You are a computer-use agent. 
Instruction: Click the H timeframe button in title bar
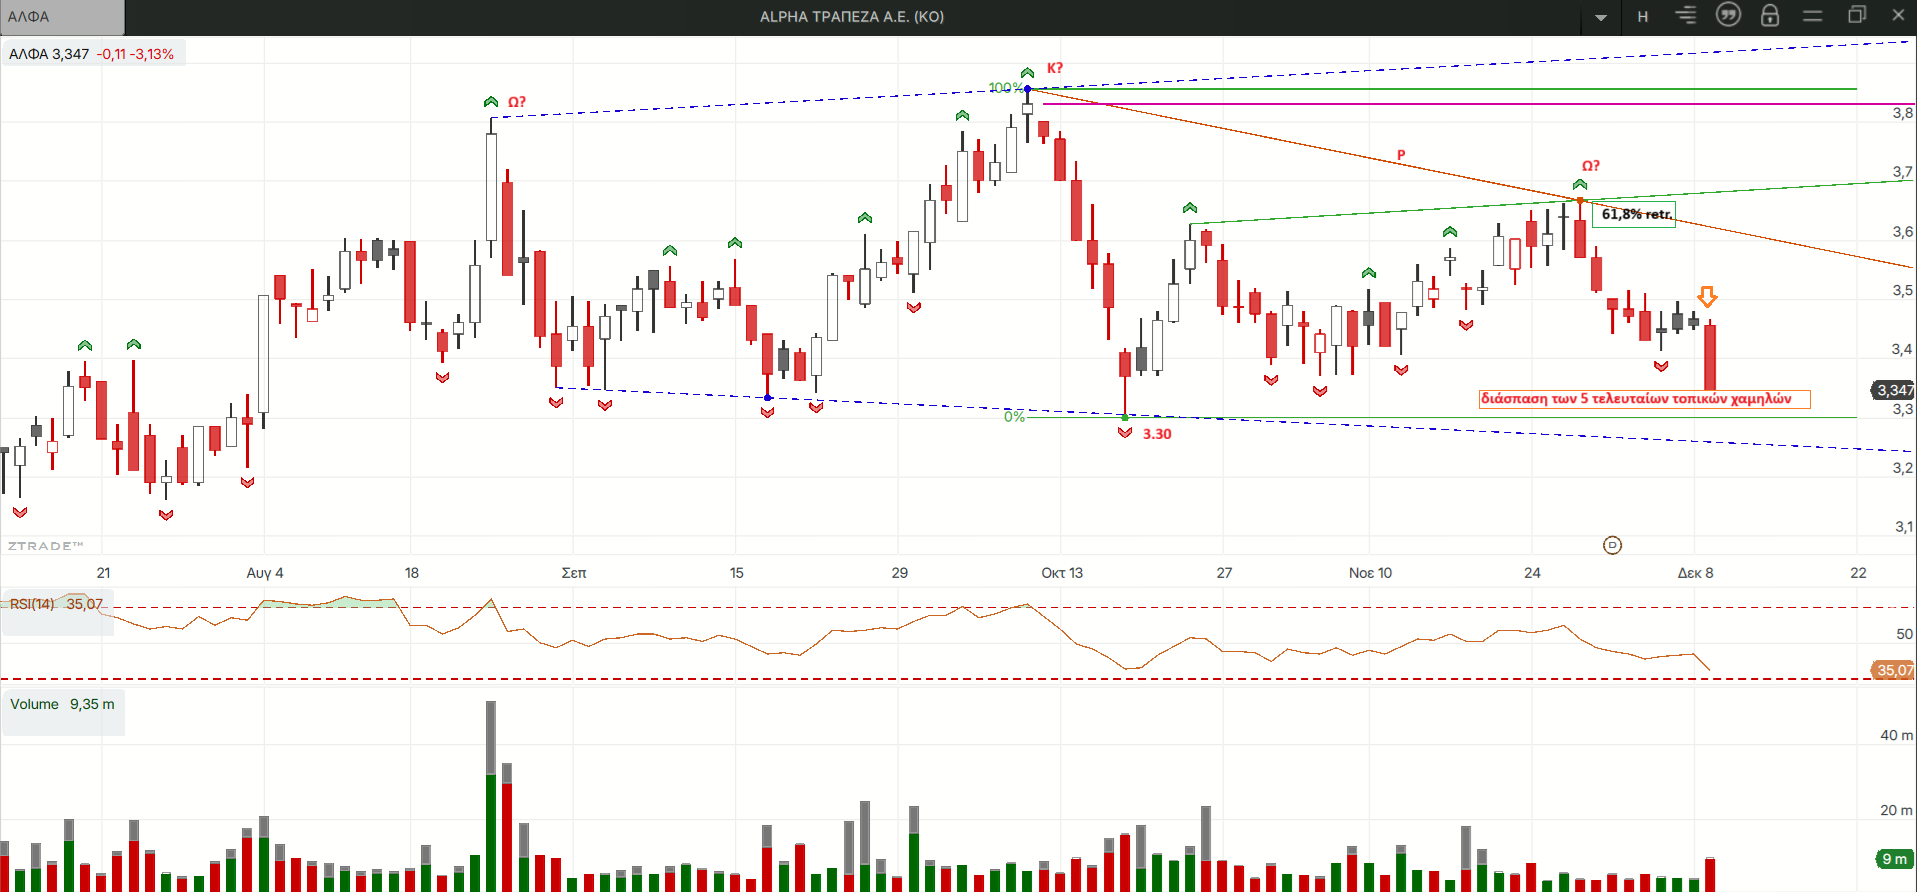click(1642, 16)
